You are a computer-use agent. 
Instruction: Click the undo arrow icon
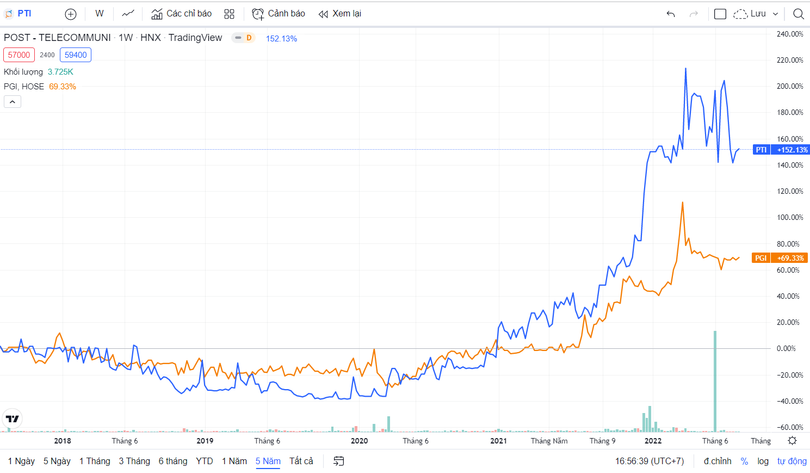(x=670, y=14)
